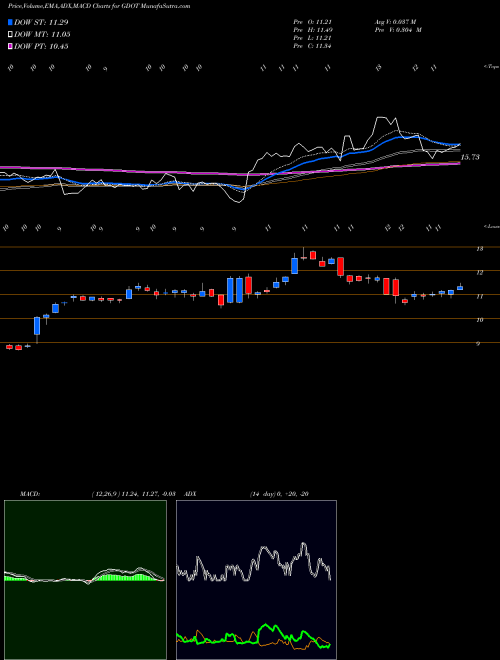Click the '<Tops' label at right edge

[x=491, y=67]
